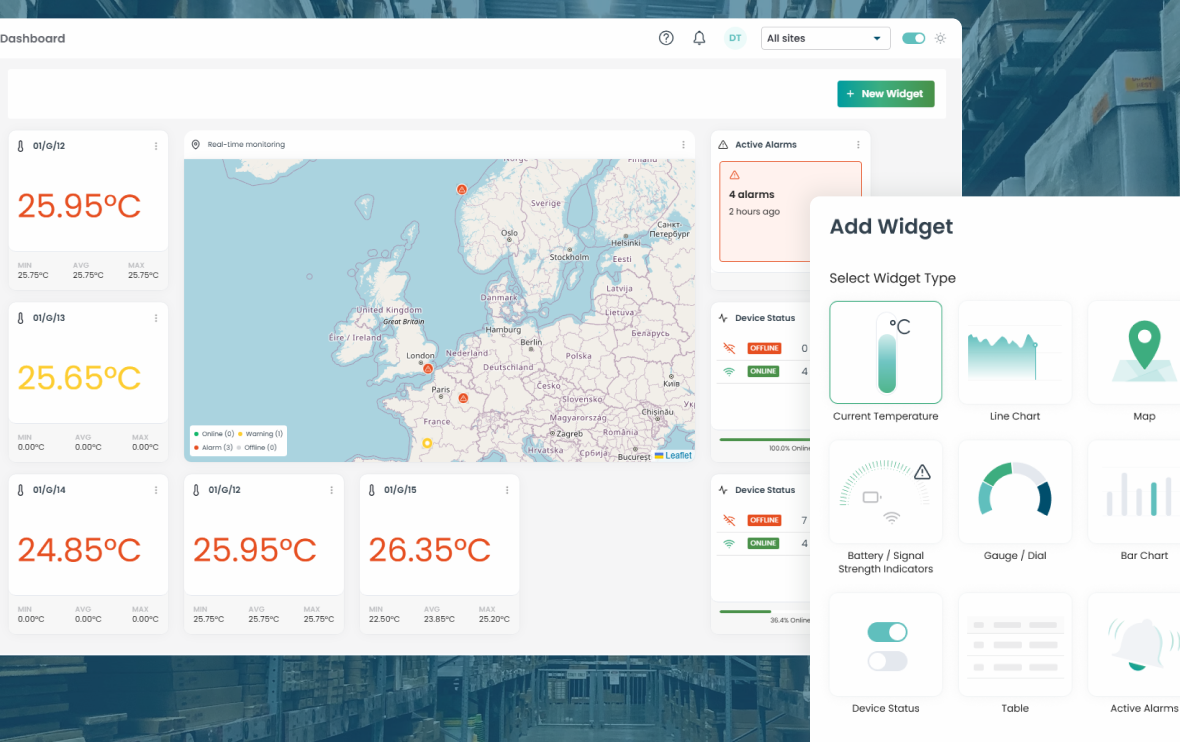Open the 4 alarms card
The width and height of the screenshot is (1180, 742).
790,211
